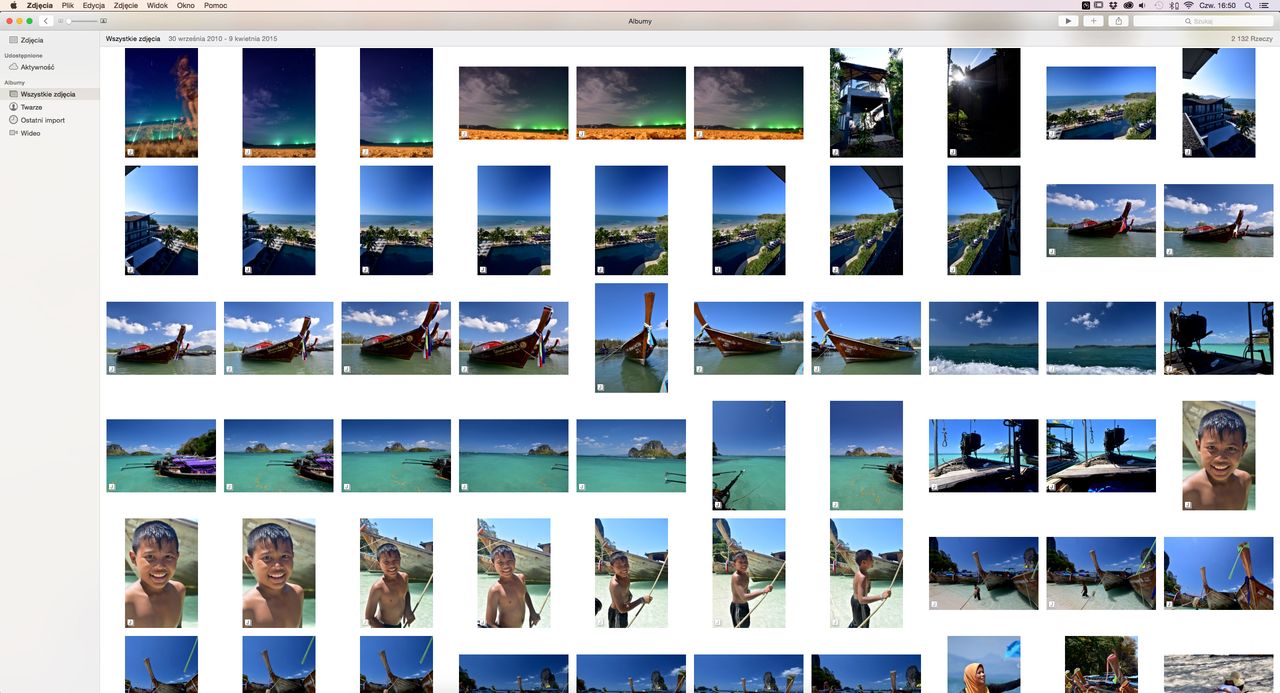The image size is (1280, 693).
Task: Click the large-thumbnail icon right of zoom slider
Action: coord(103,21)
